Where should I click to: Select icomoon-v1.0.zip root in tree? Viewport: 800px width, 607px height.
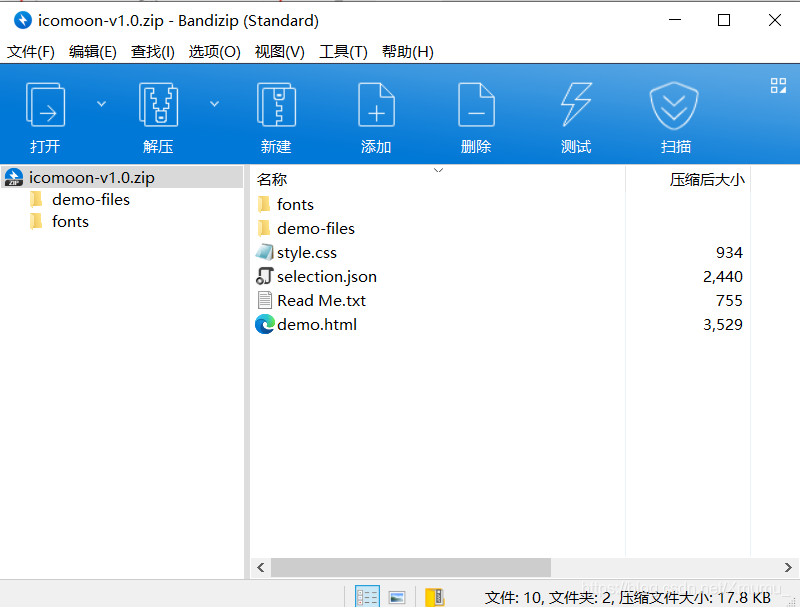pos(122,178)
